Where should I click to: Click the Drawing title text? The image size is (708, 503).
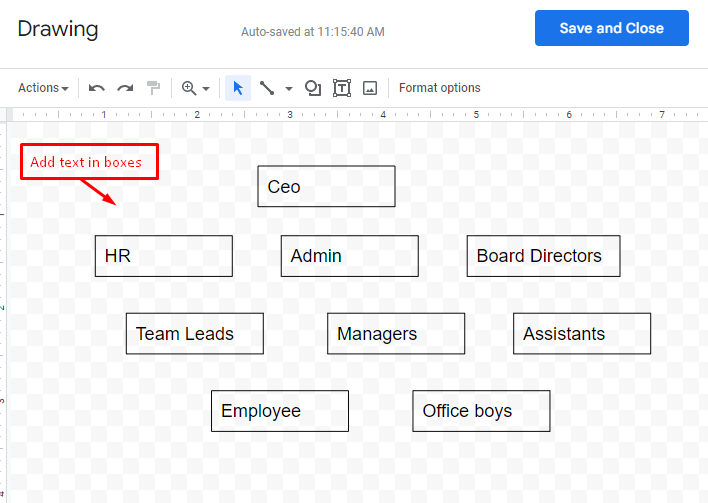click(58, 29)
